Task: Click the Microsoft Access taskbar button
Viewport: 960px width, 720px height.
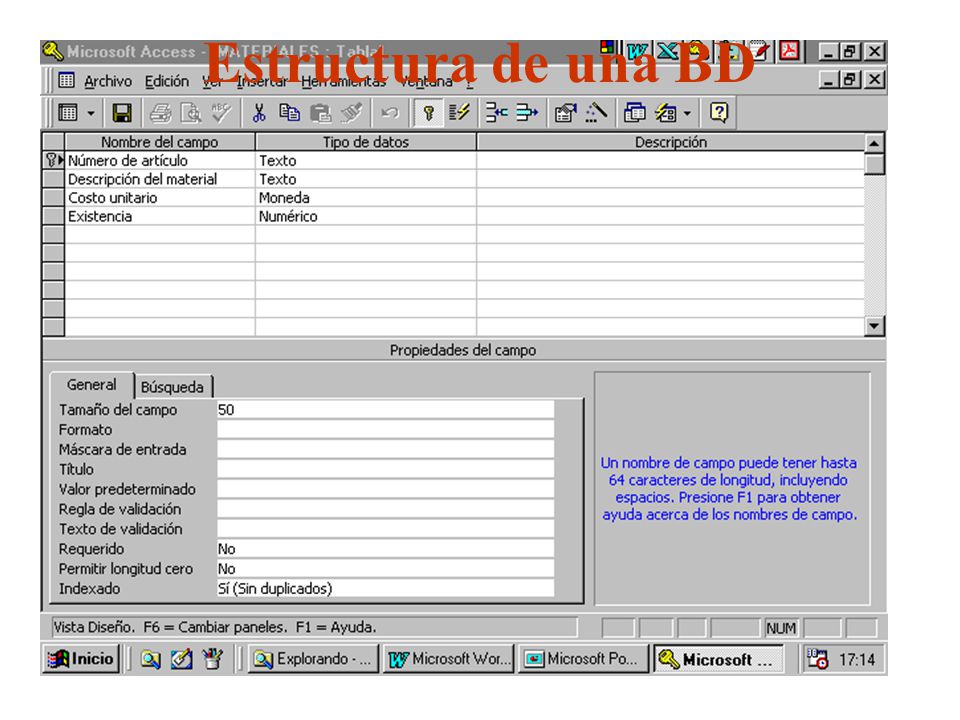Action: [x=718, y=659]
